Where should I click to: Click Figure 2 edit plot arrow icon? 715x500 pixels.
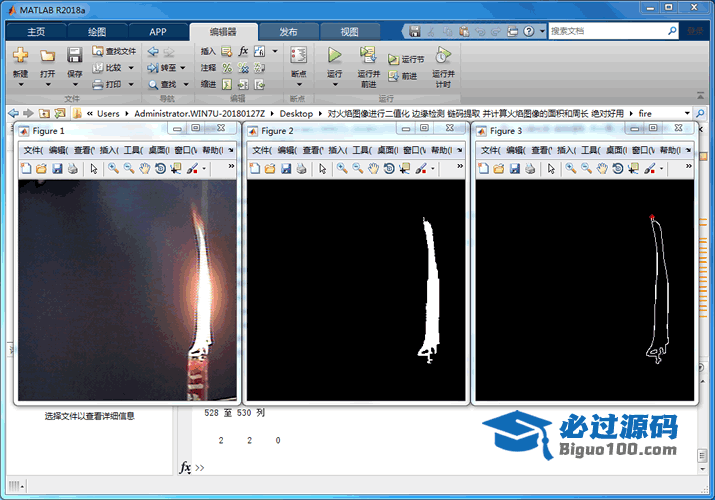tap(322, 169)
